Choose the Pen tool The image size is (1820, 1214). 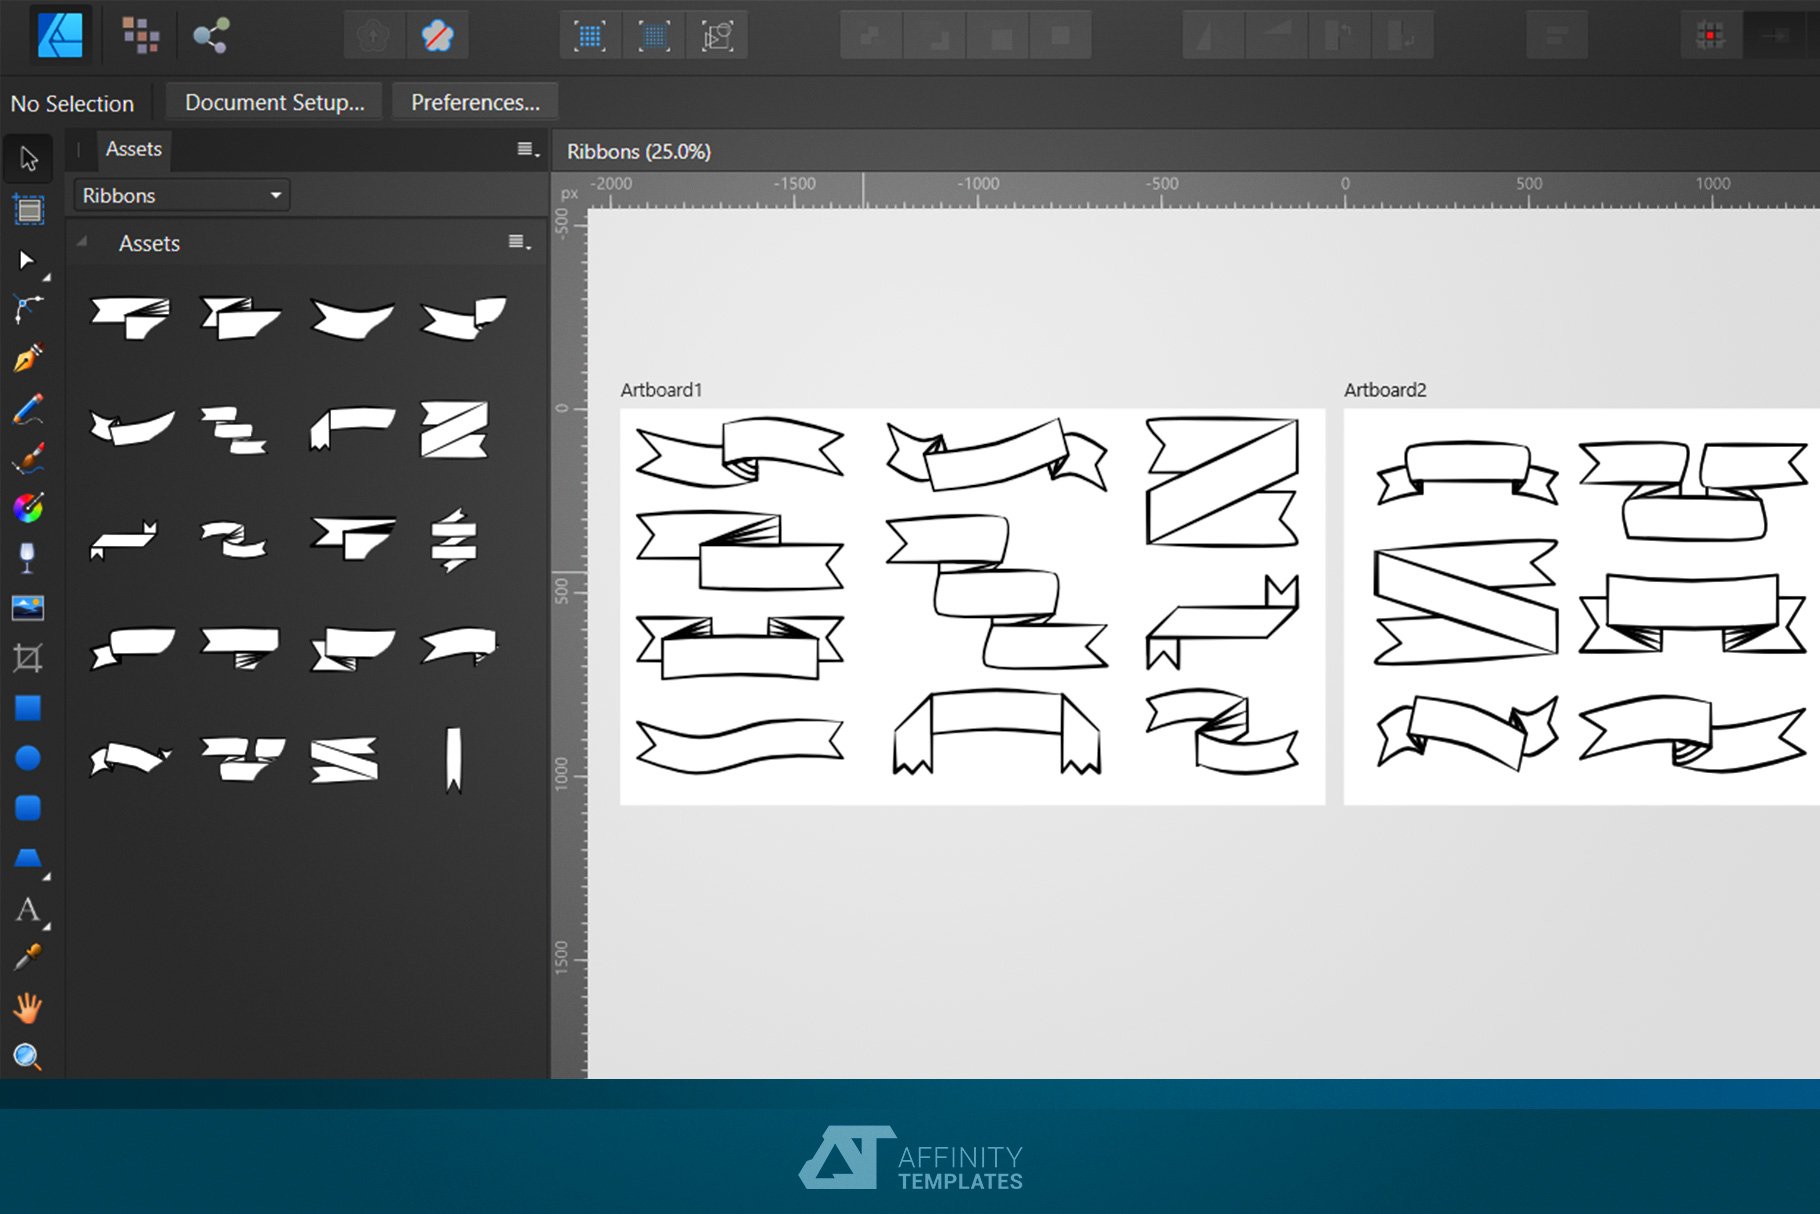coord(29,360)
